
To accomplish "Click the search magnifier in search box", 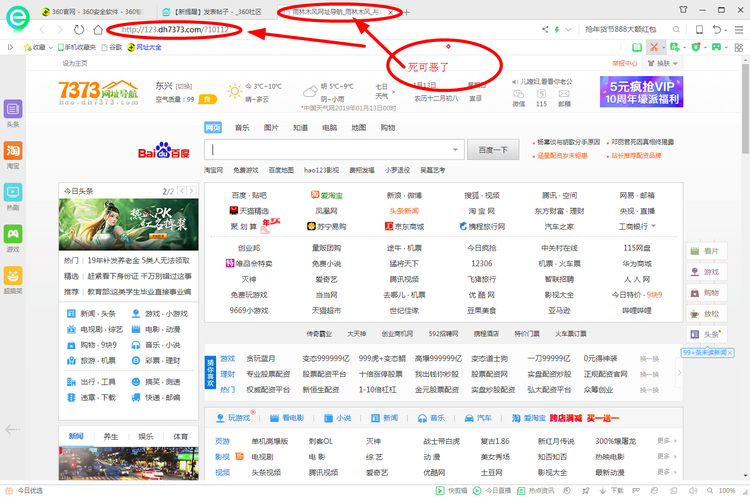I will coord(676,30).
